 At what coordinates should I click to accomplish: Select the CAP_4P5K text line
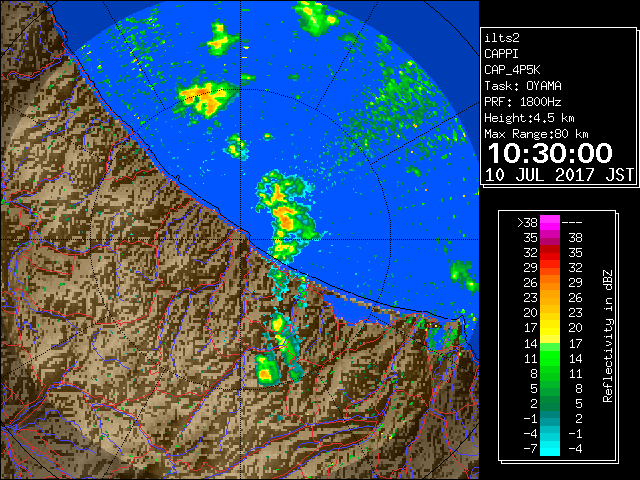click(x=512, y=70)
